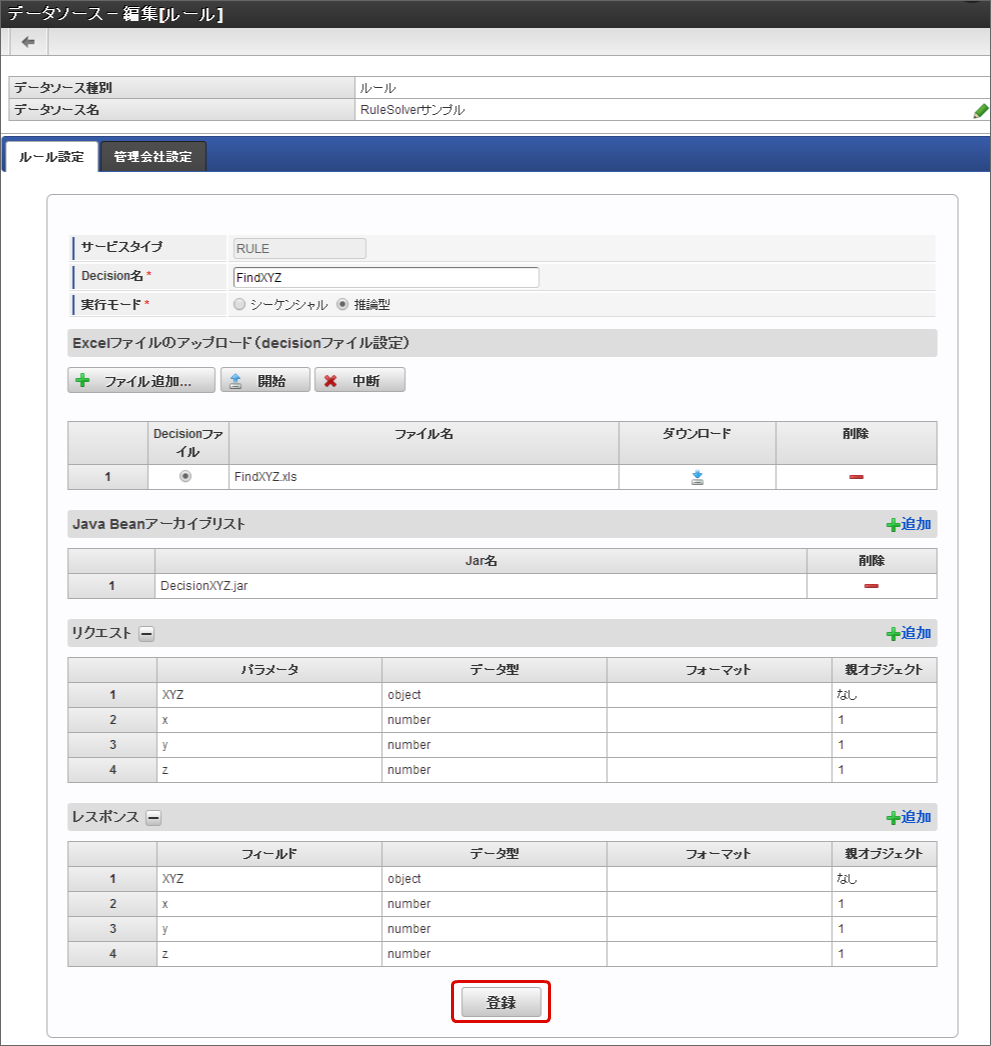The width and height of the screenshot is (991, 1046).
Task: Click 'object' data type in response table
Action: [x=404, y=879]
